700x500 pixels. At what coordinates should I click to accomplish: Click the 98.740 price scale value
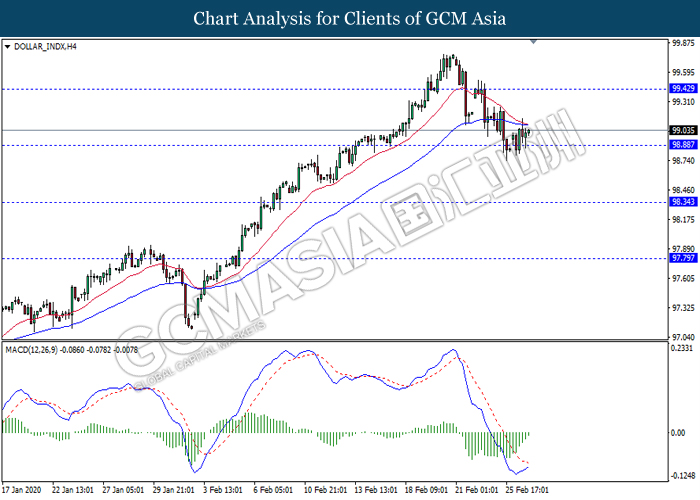coord(683,161)
